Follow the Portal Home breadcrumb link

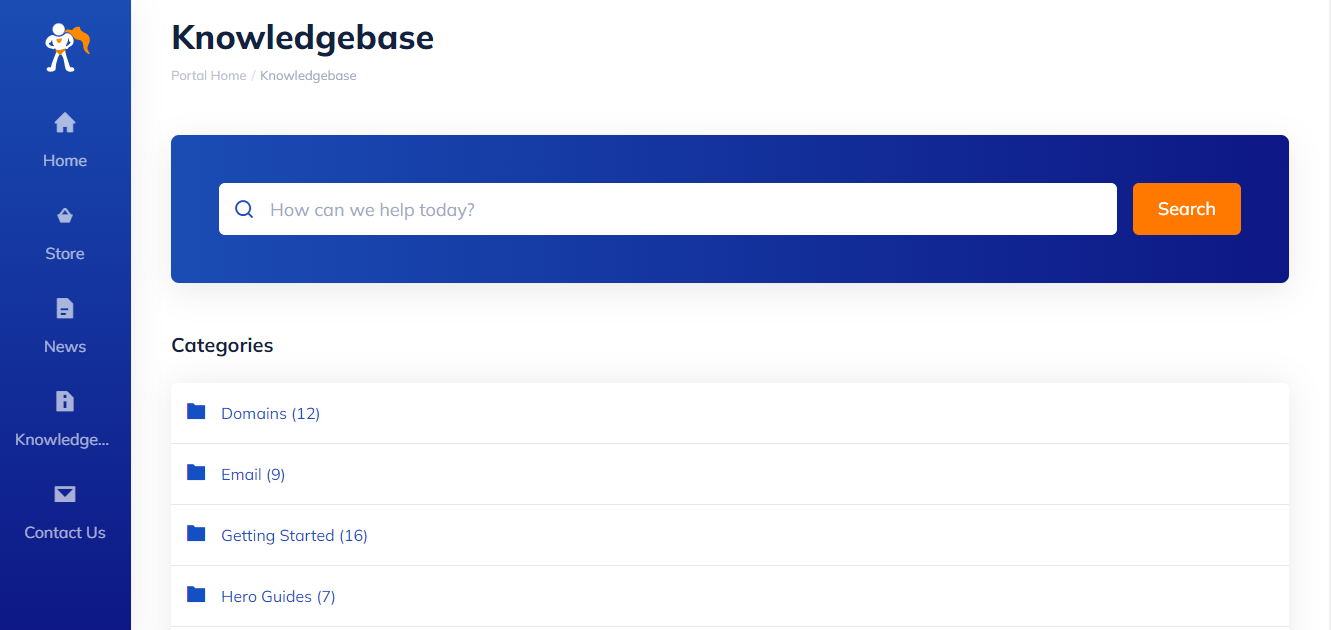[x=208, y=76]
